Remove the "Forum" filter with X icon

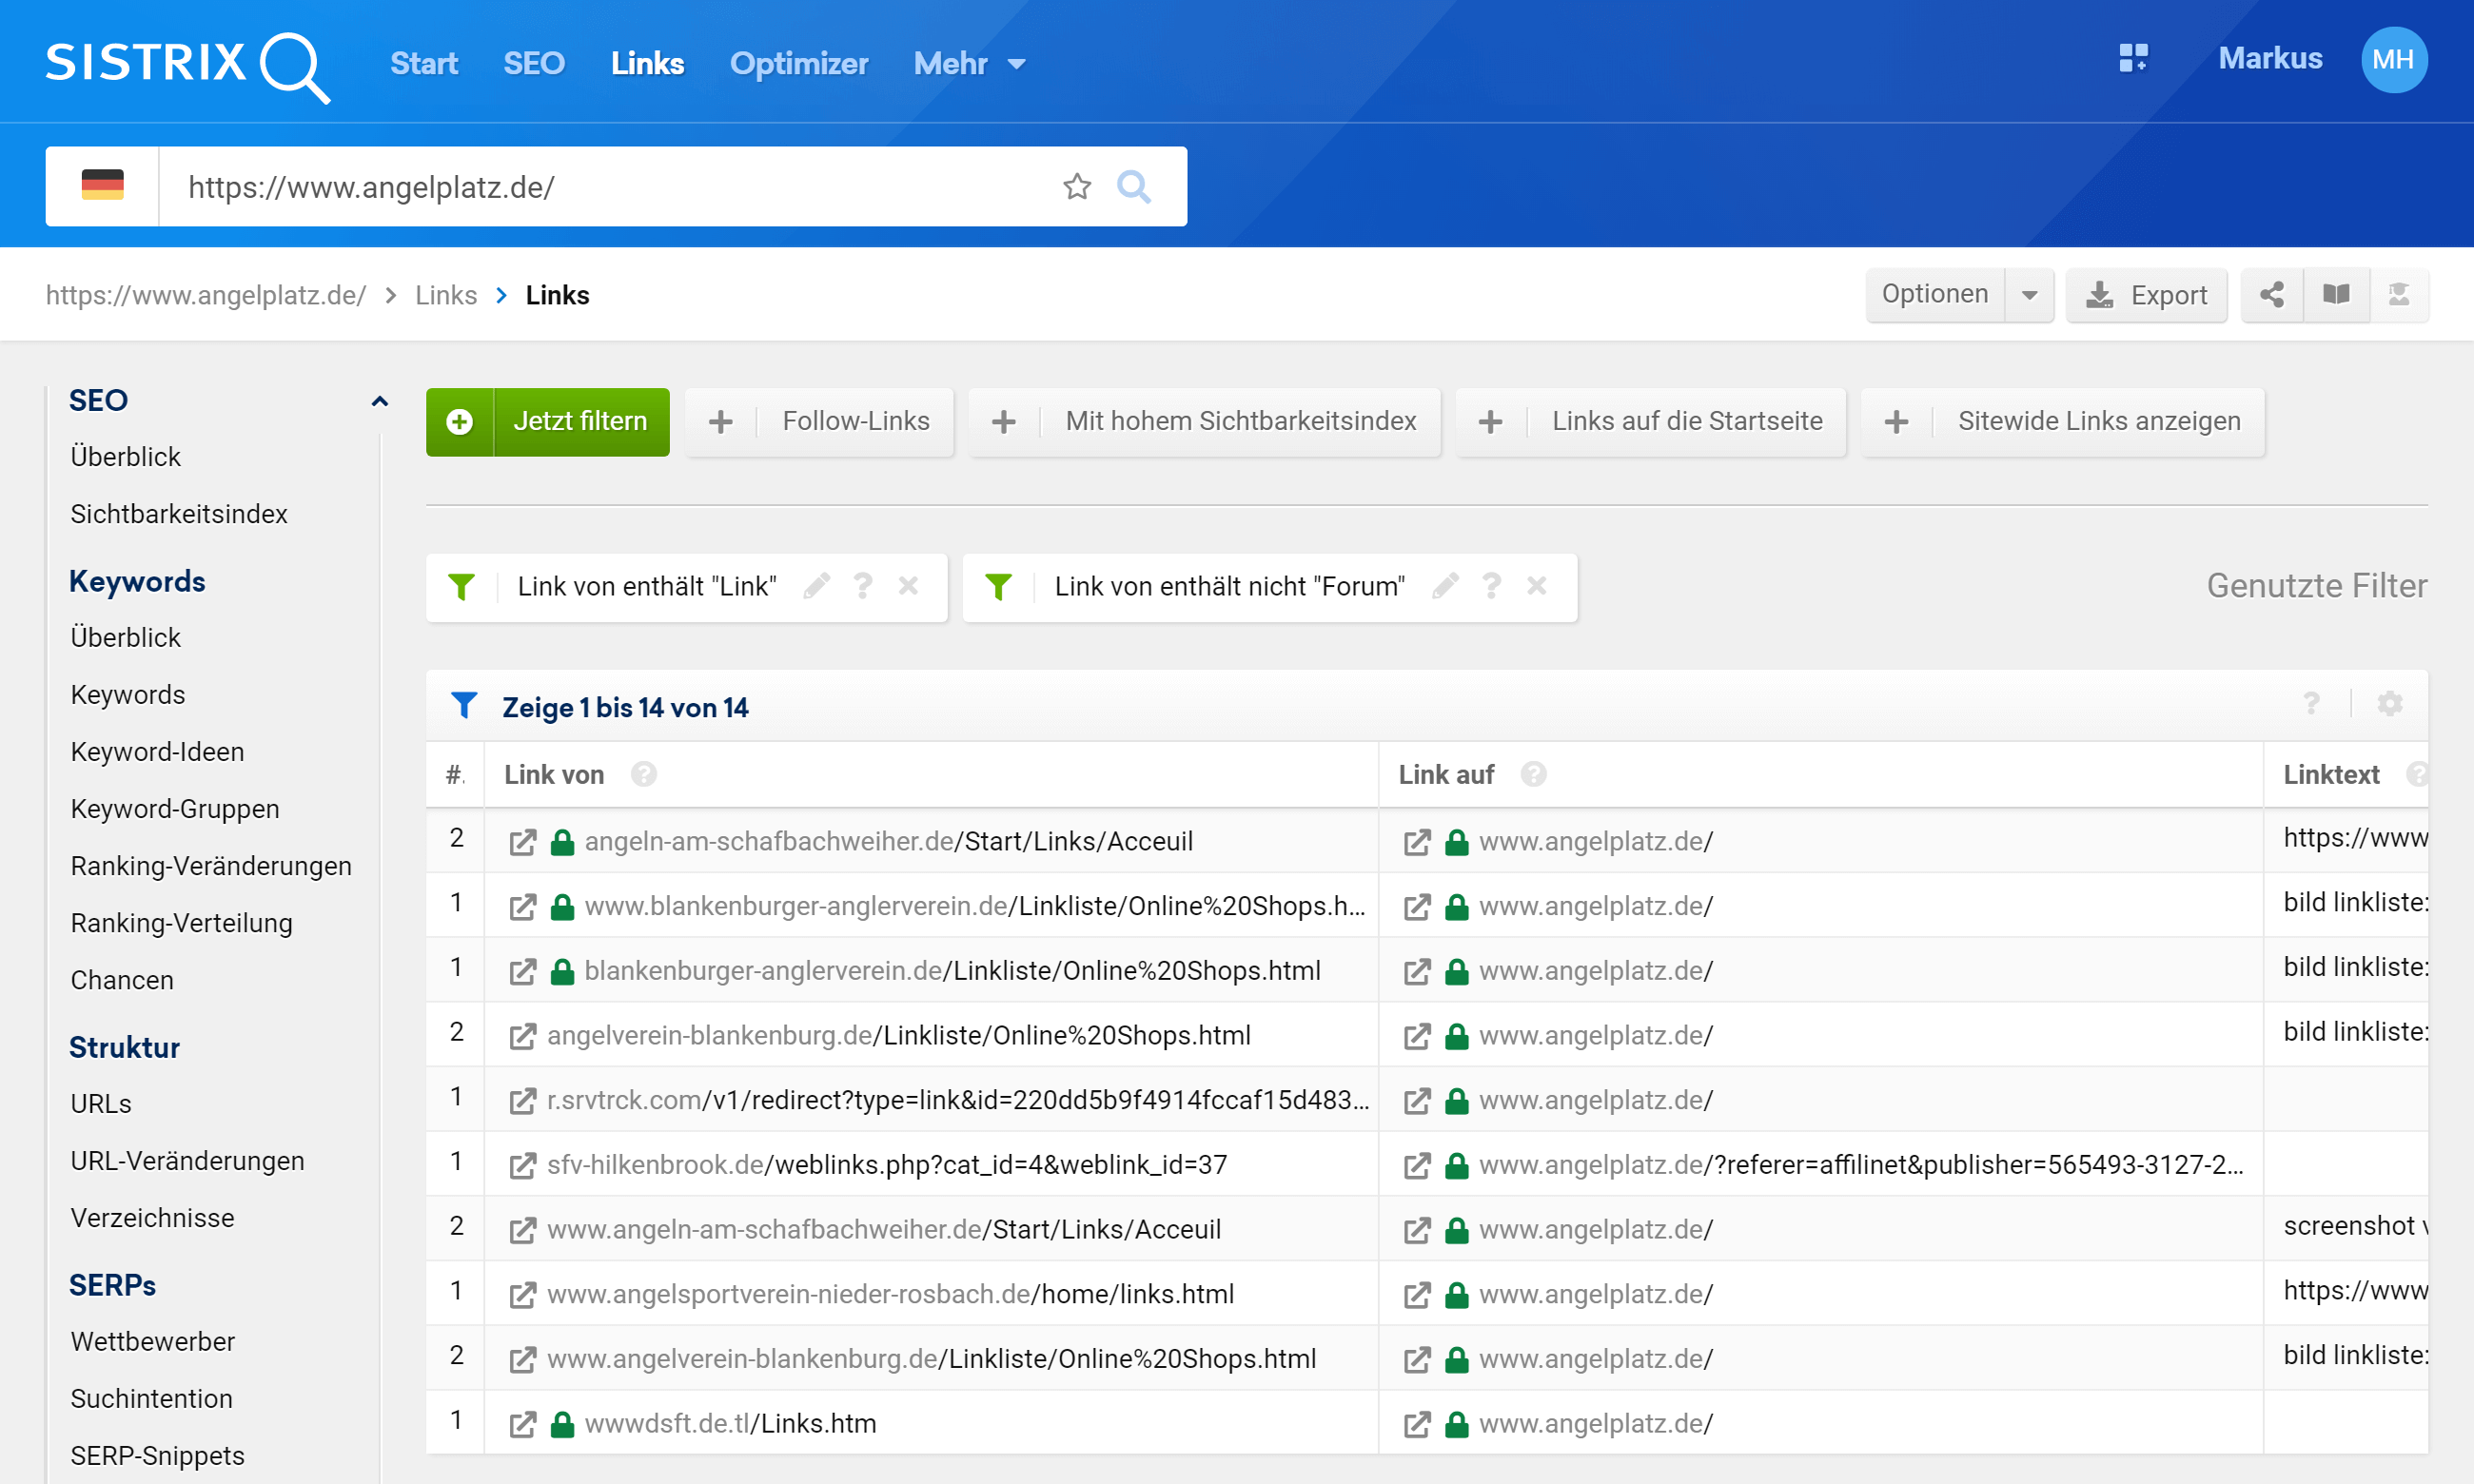[1536, 586]
